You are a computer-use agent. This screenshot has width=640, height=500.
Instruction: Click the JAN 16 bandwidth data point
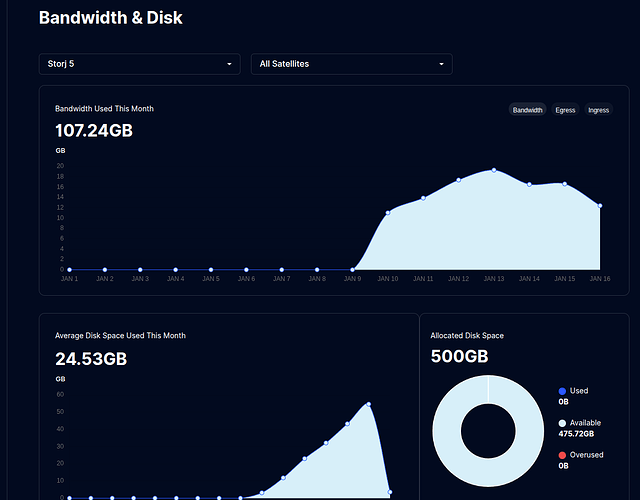[x=600, y=206]
